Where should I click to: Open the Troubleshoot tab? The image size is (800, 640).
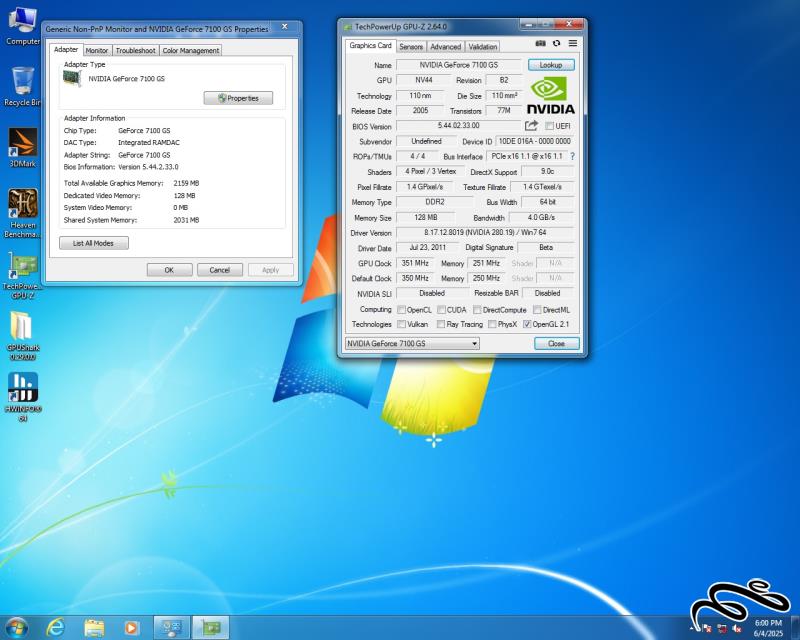point(135,51)
